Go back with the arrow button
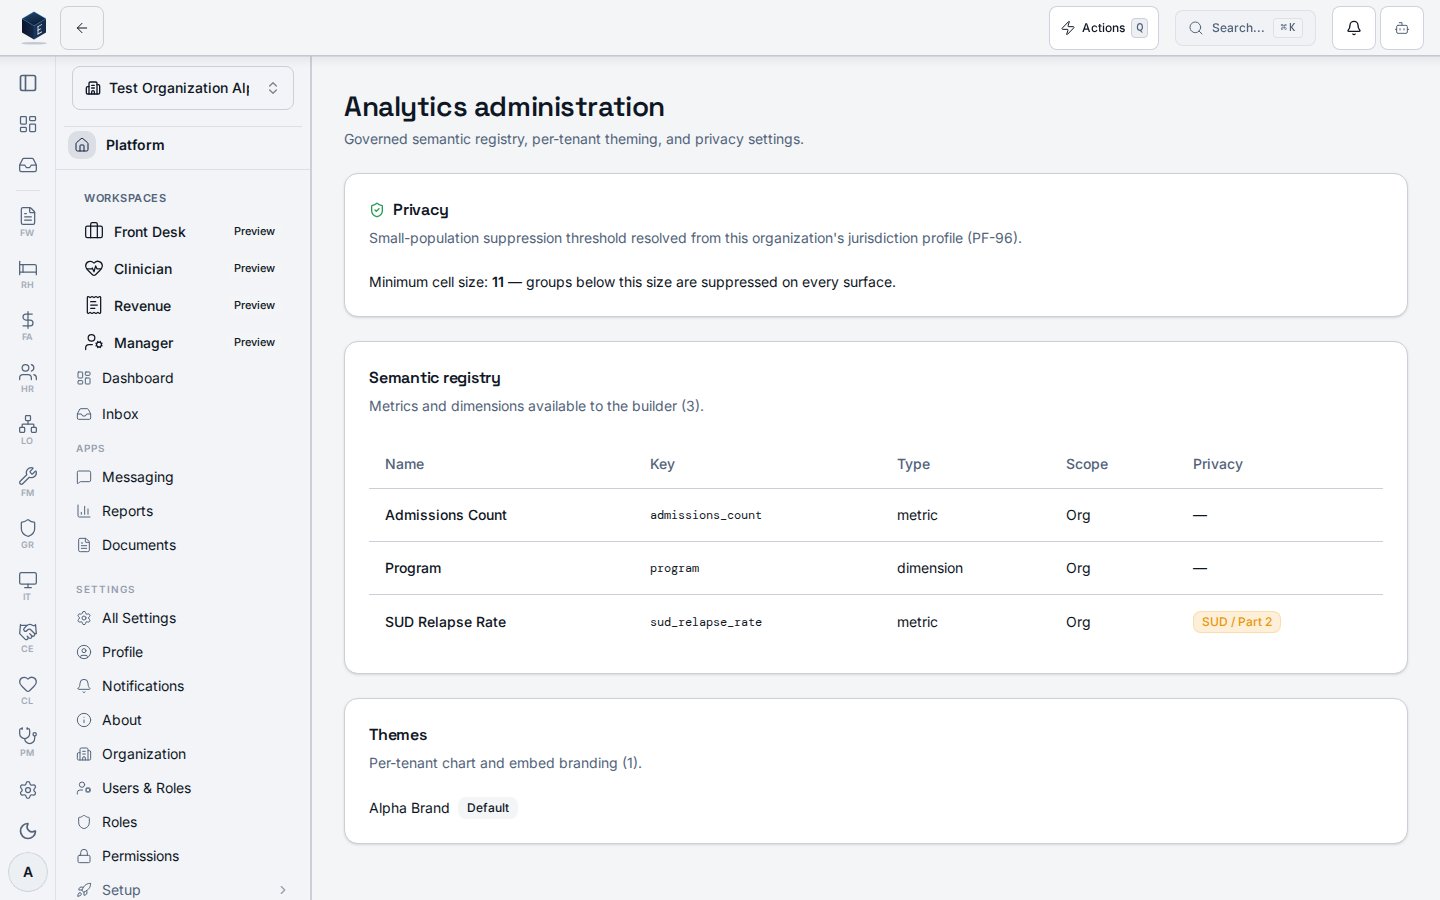Screen dimensions: 1440x900 click(82, 28)
